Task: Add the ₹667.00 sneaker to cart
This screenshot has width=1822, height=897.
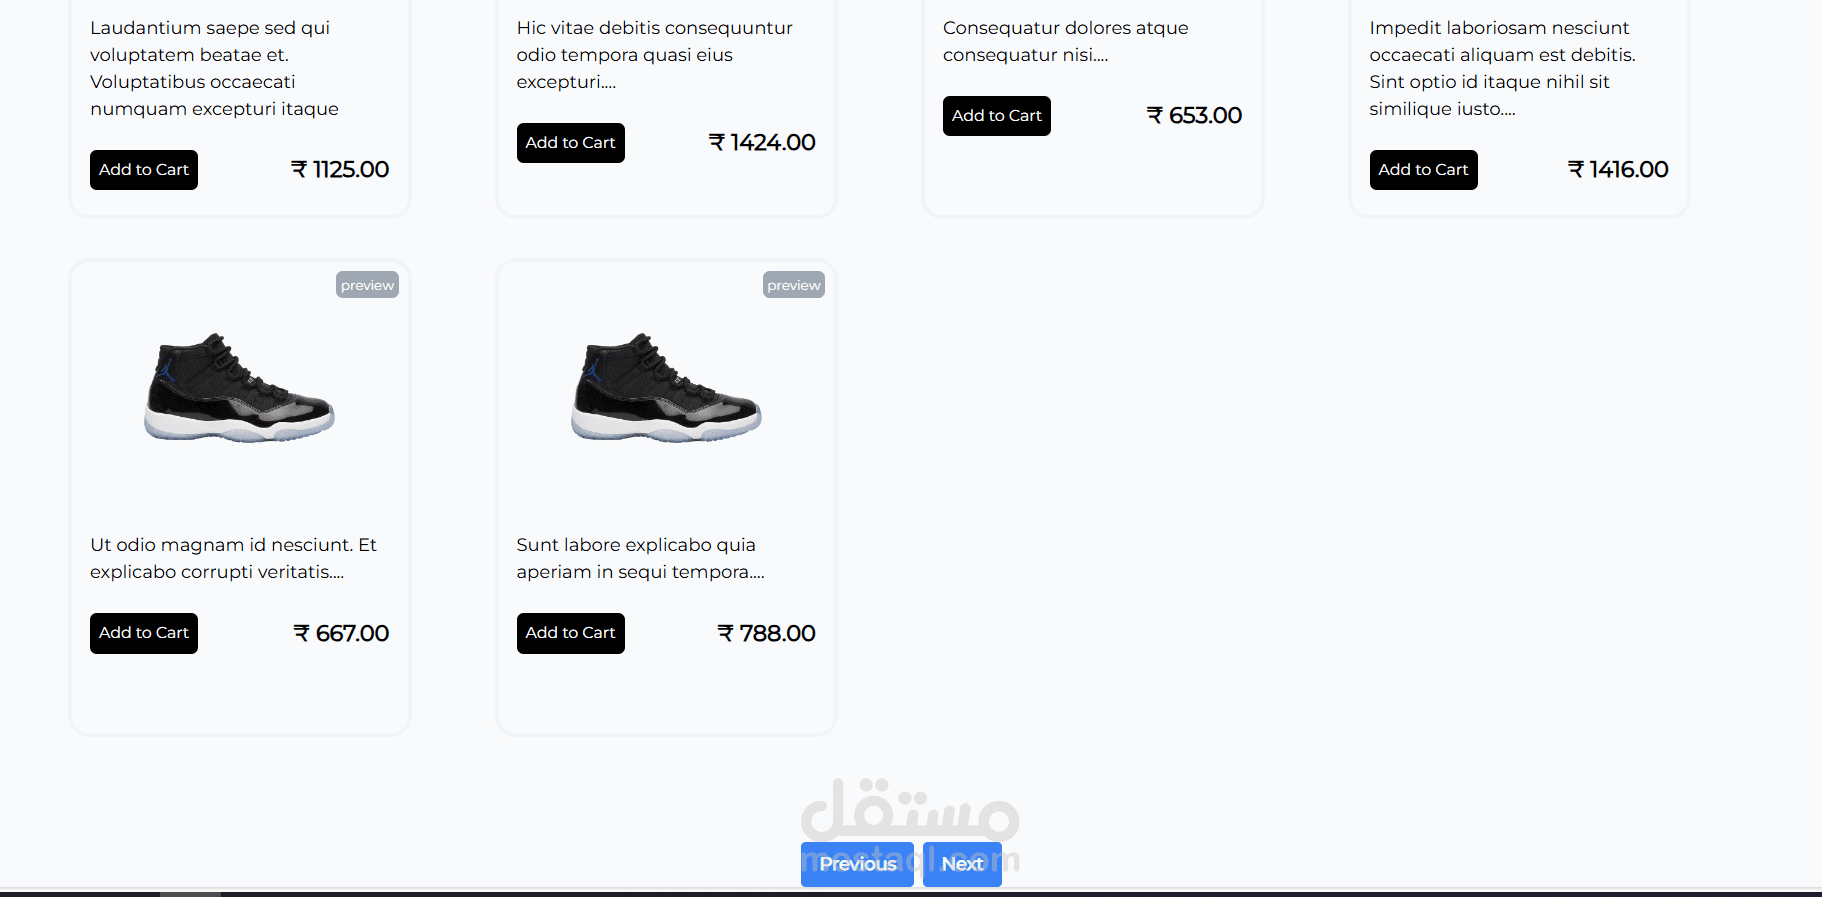Action: [144, 633]
